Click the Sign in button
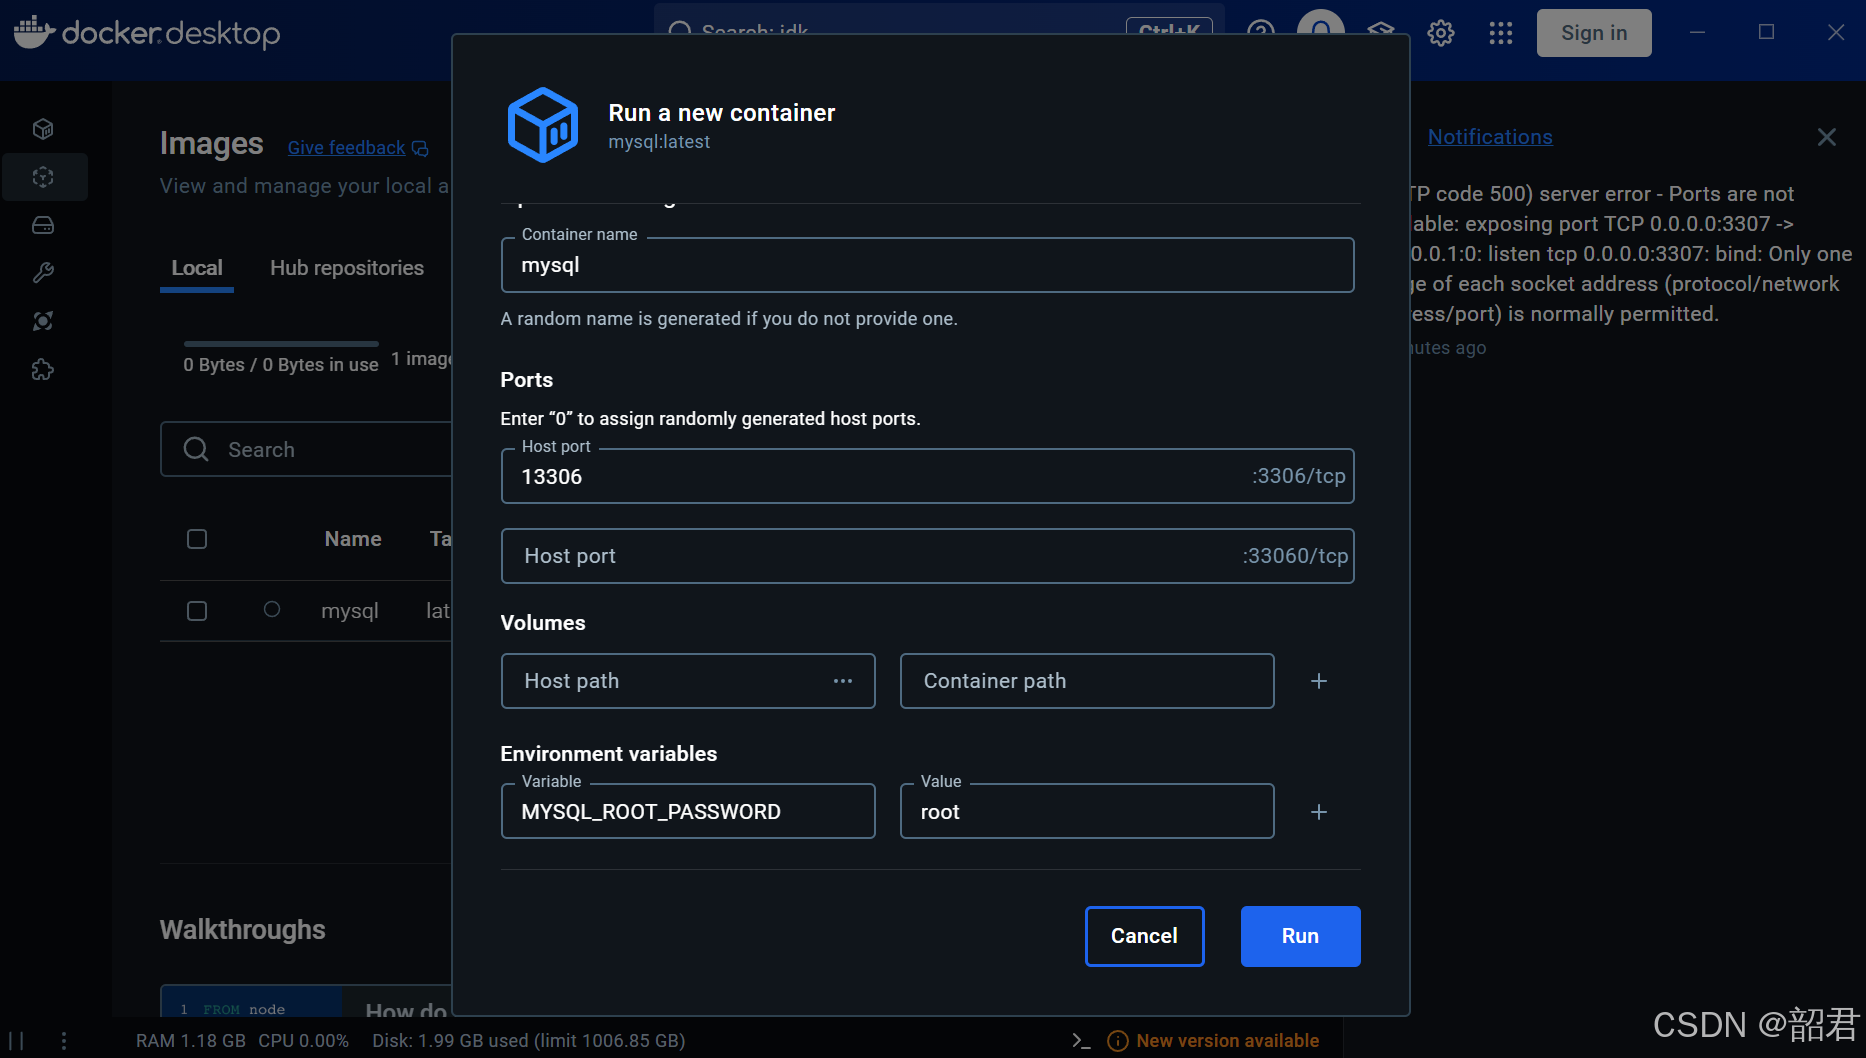 click(x=1594, y=33)
